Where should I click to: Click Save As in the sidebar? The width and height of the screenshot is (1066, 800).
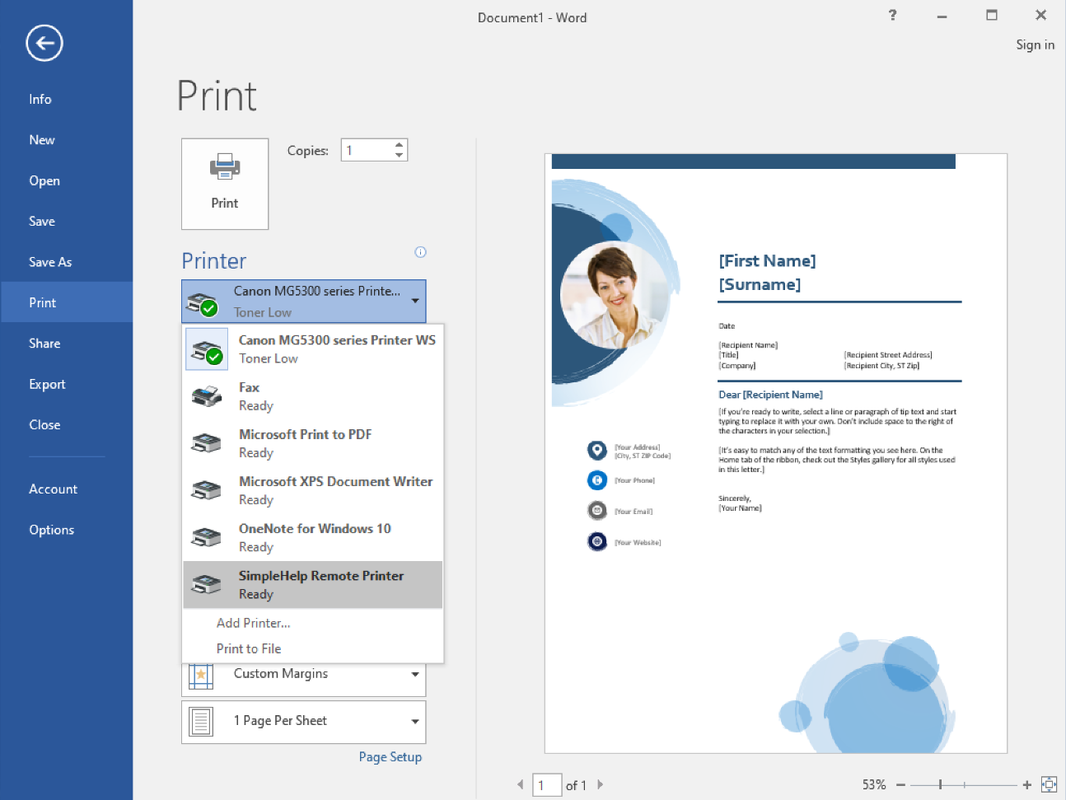click(x=67, y=262)
